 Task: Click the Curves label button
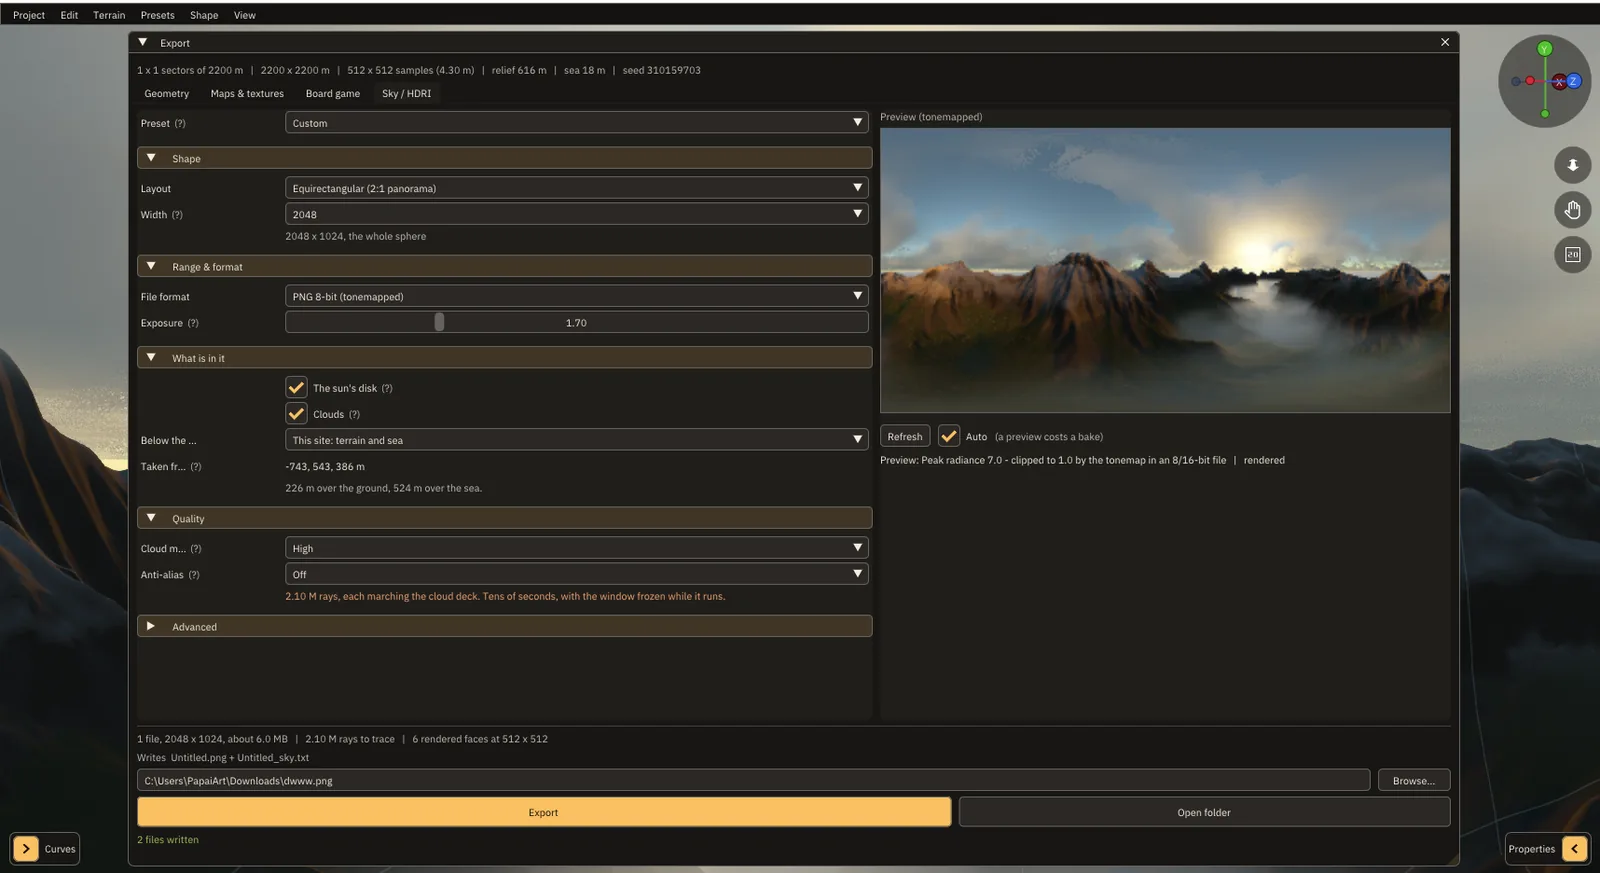coord(60,849)
